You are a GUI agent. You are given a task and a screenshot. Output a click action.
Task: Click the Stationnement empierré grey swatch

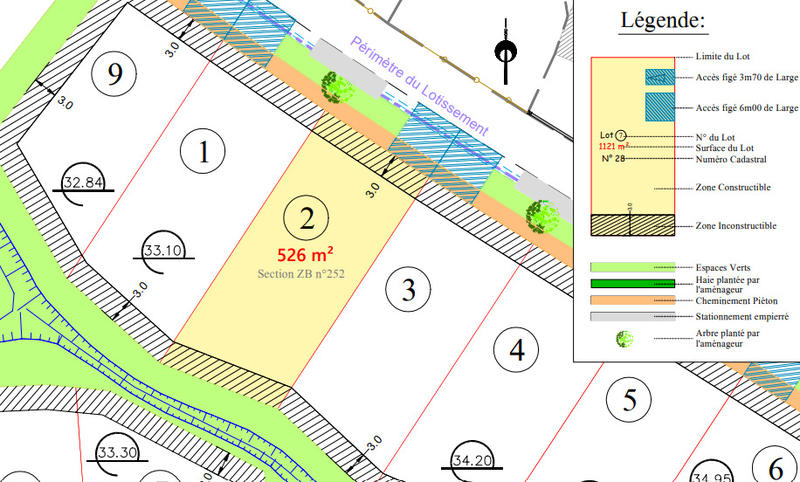tap(625, 316)
